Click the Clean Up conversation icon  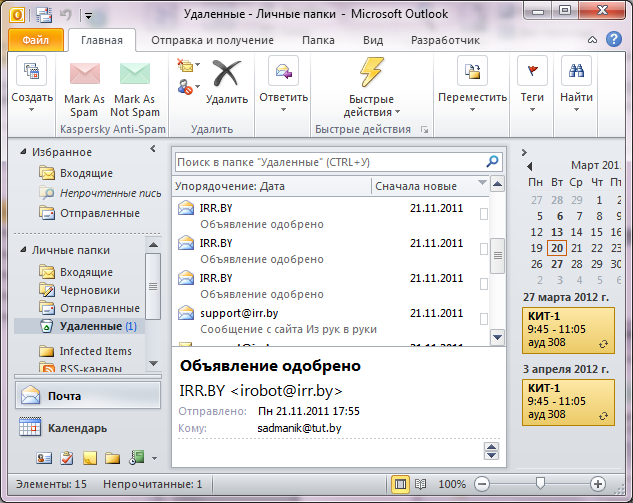pyautogui.click(x=188, y=65)
